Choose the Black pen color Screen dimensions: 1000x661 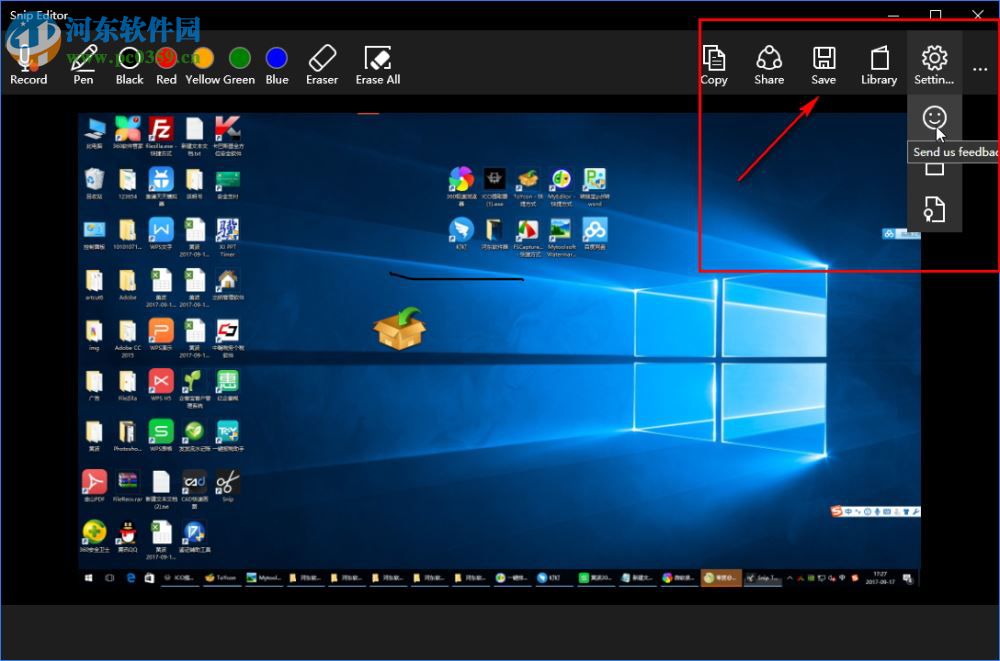click(129, 64)
